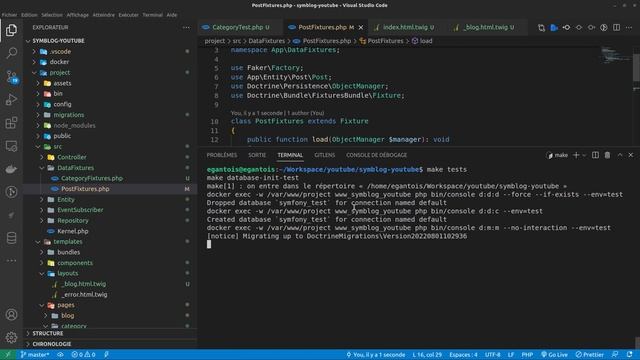Screen dimensions: 640x360
Task: Change language mode PHP in status bar
Action: point(527,355)
